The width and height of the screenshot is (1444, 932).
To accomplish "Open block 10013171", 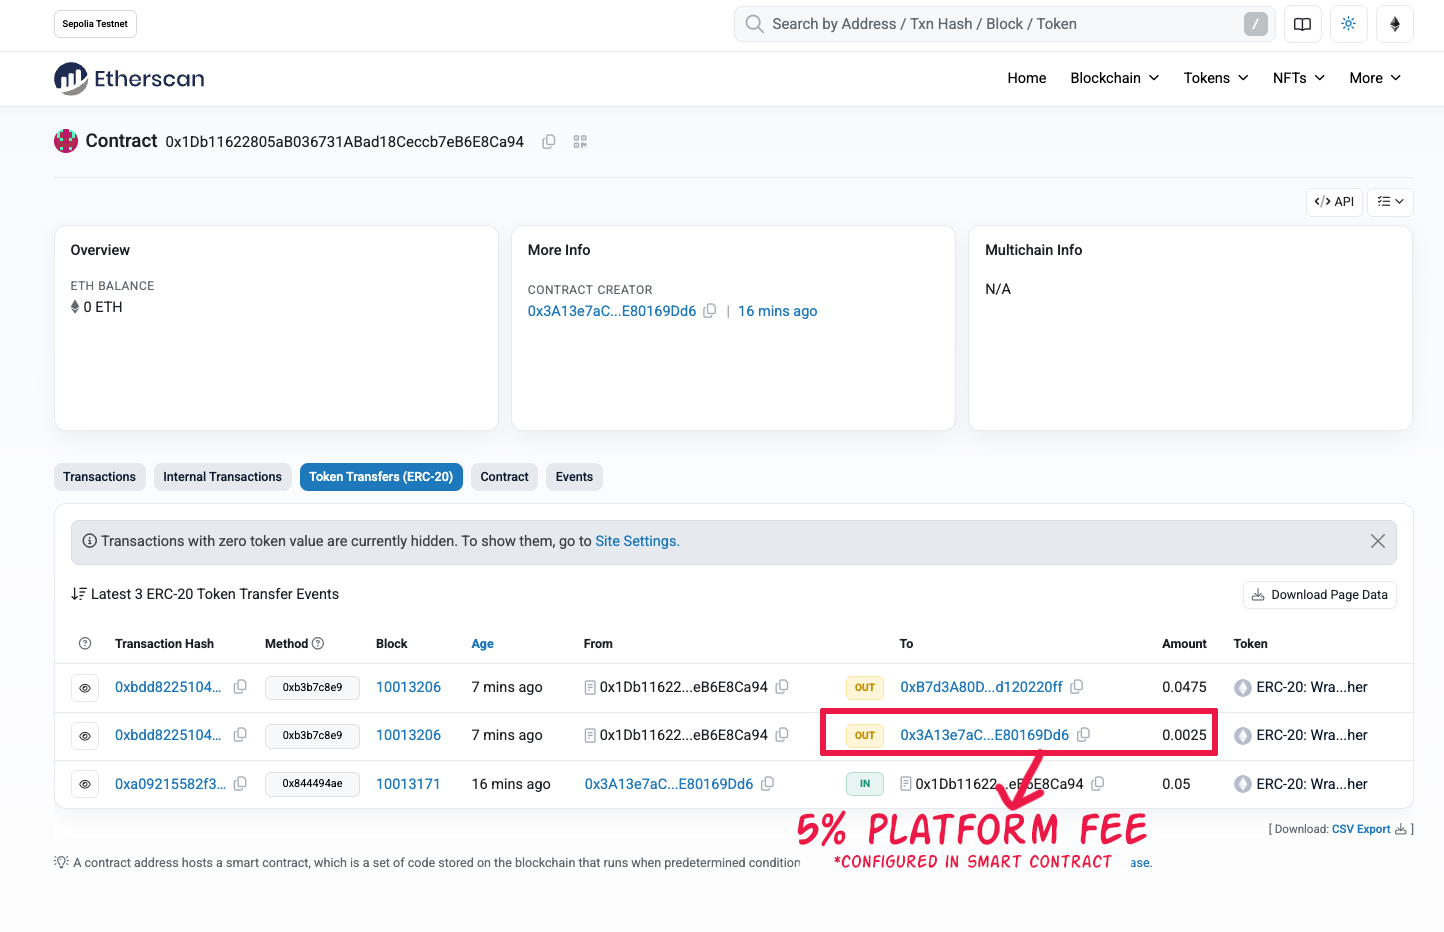I will (x=408, y=784).
